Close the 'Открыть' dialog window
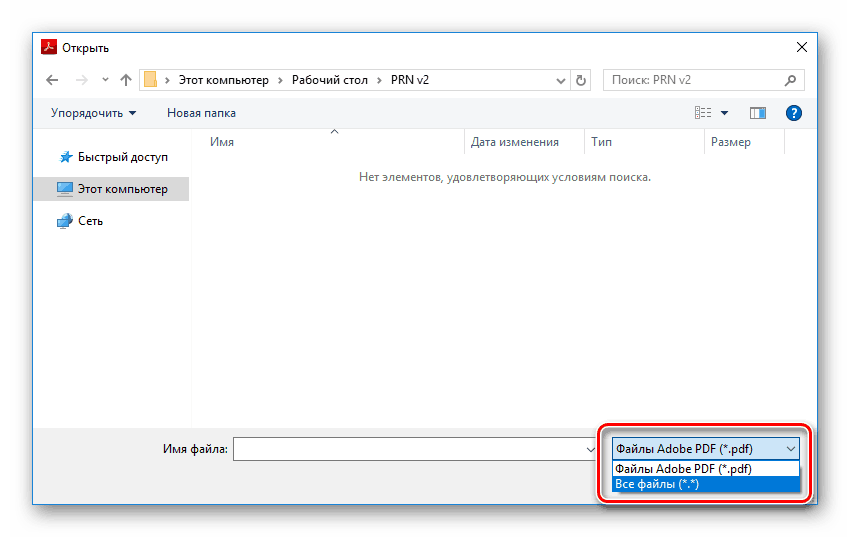850x537 pixels. coord(802,48)
